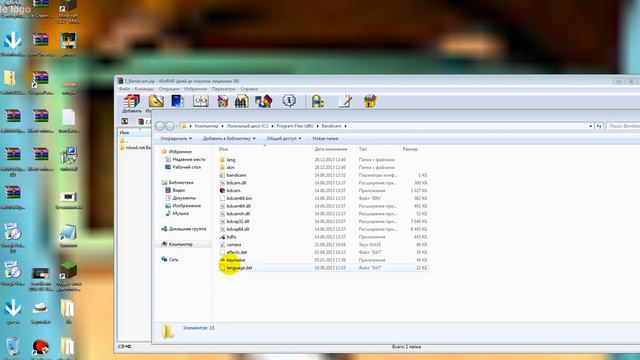This screenshot has height=360, width=640.
Task: Expand Добавить в библиотеку dropdown
Action: pyautogui.click(x=229, y=139)
